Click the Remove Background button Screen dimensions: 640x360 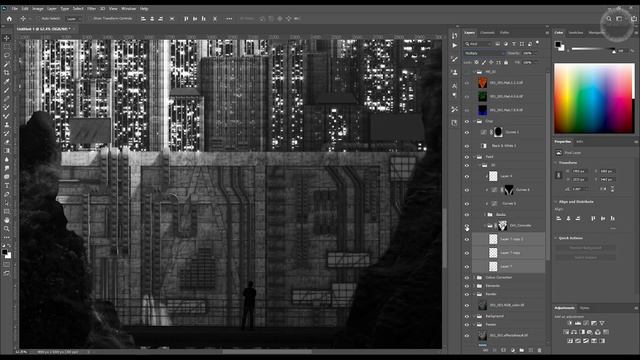coord(586,248)
